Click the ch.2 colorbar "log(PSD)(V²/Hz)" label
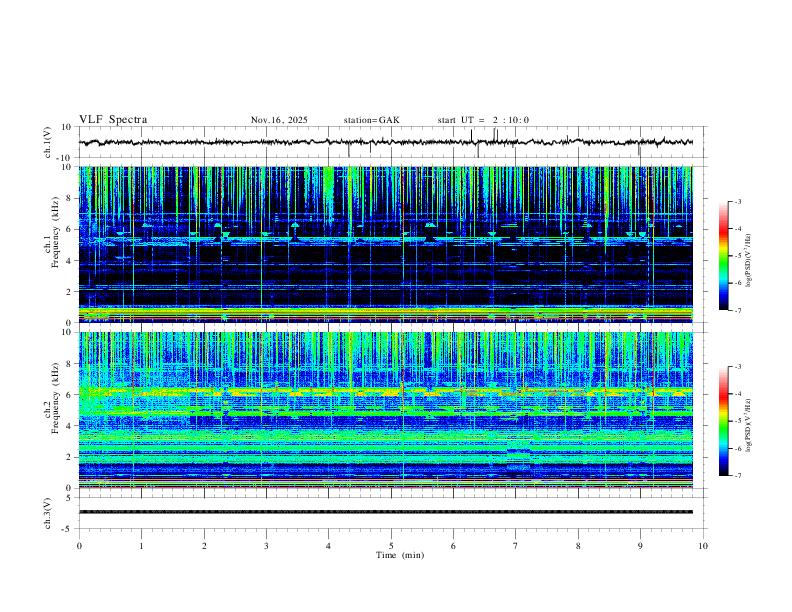The image size is (792, 612). (x=749, y=425)
